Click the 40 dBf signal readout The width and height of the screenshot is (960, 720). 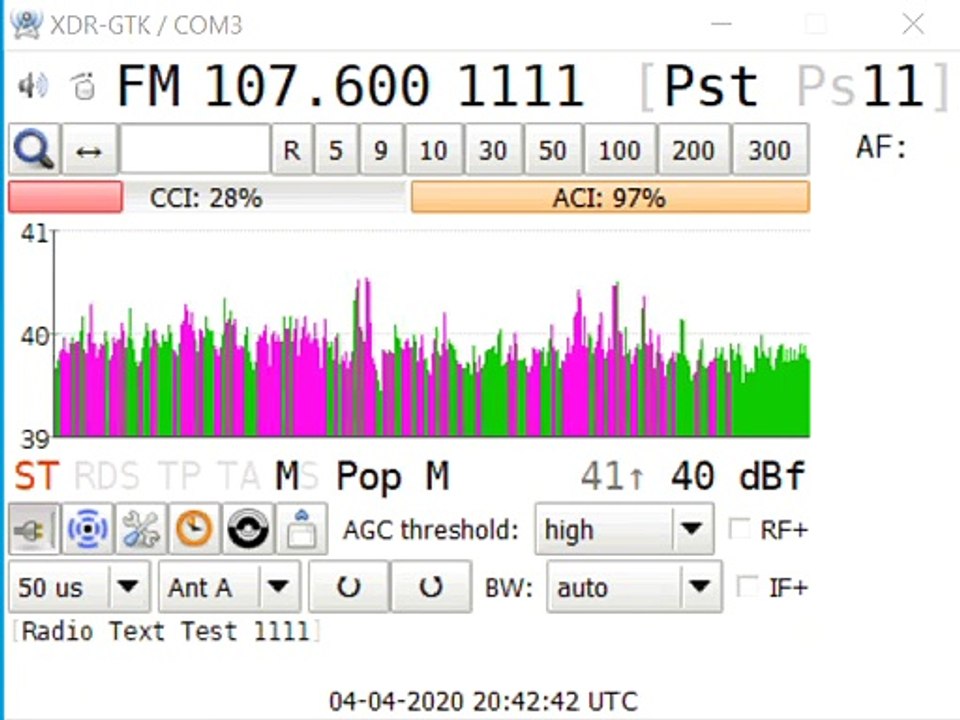pyautogui.click(x=737, y=476)
